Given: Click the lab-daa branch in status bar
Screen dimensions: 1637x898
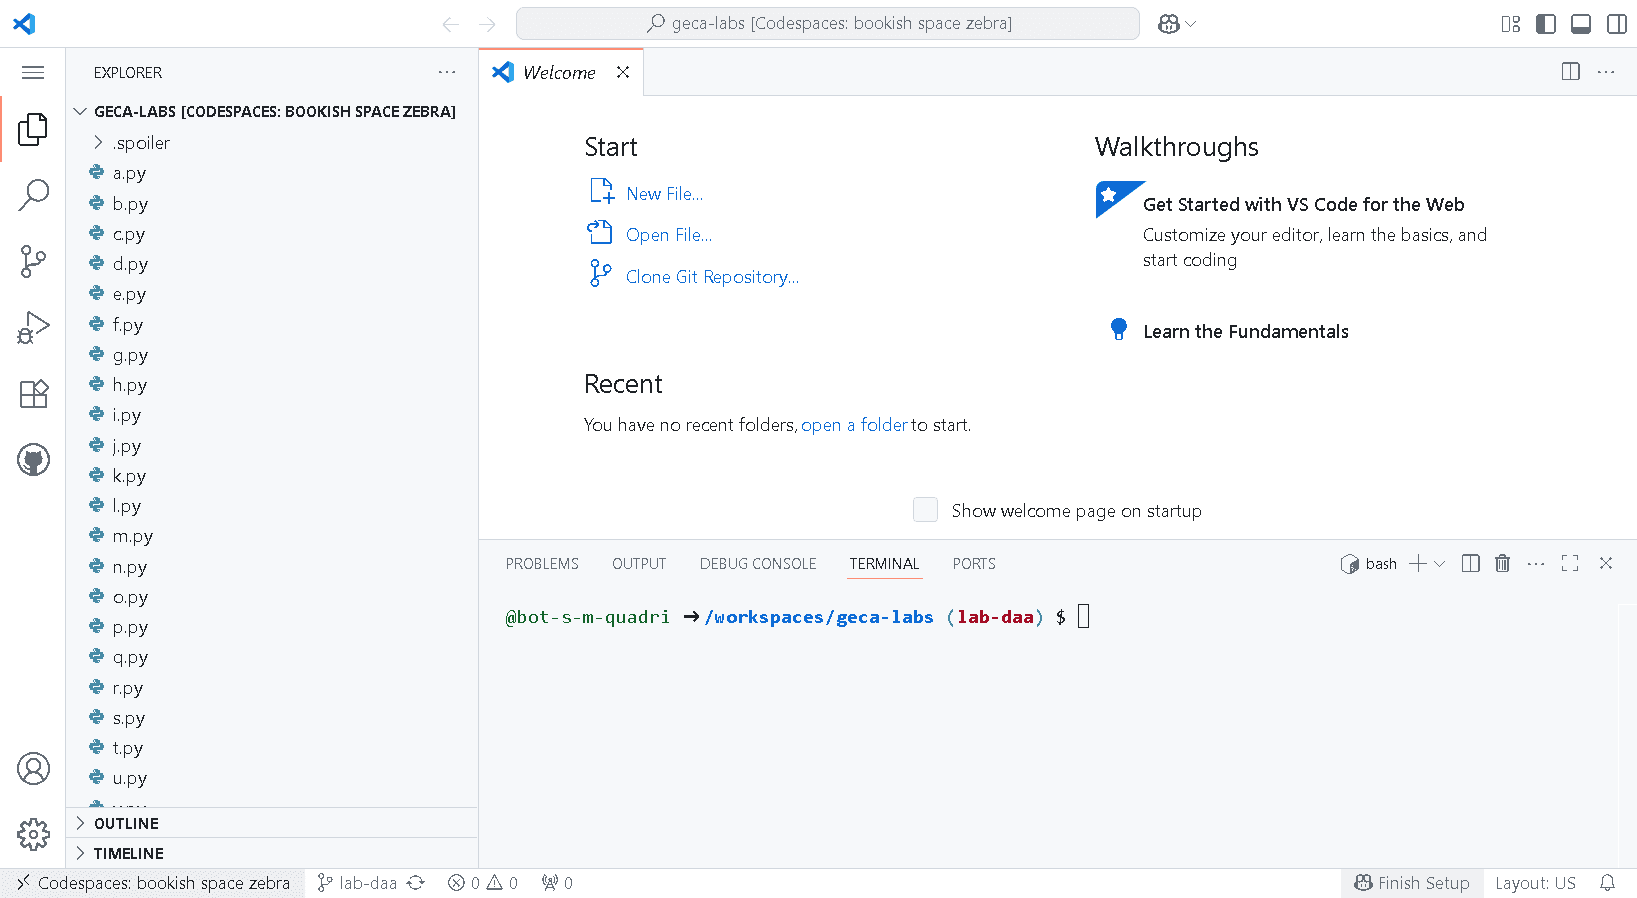Looking at the screenshot, I should point(357,883).
